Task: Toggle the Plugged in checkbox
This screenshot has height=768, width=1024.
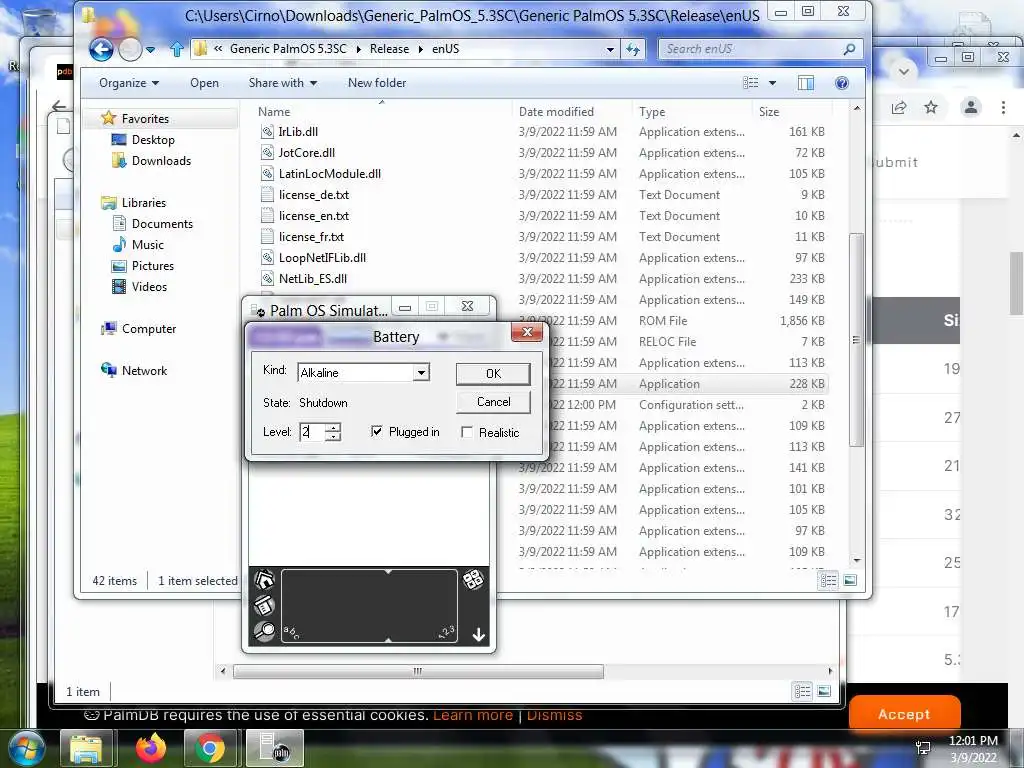Action: click(376, 431)
